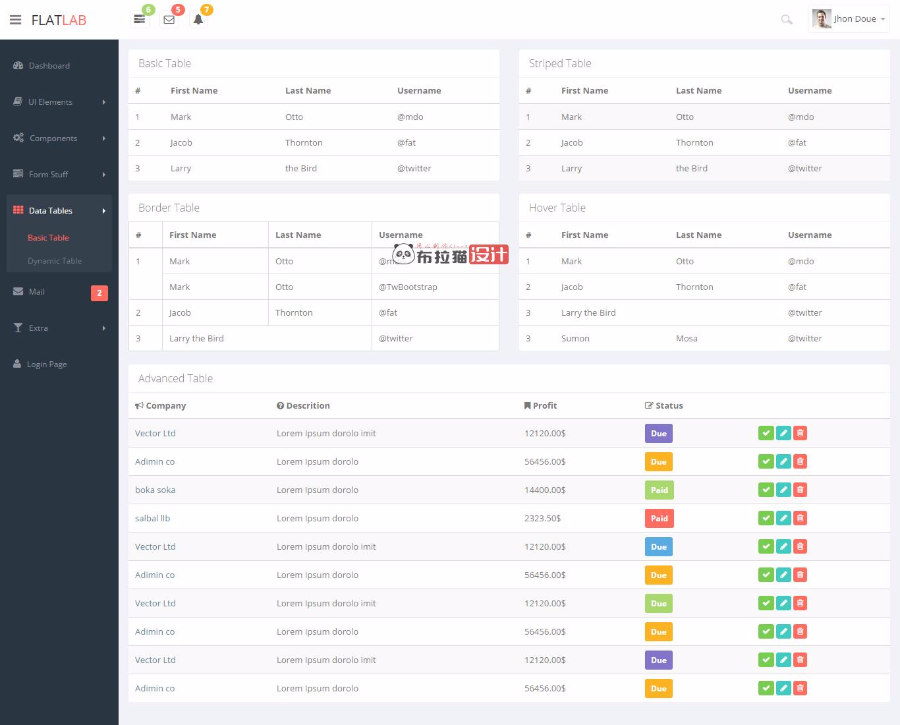Click delete trash button in first Vector Ltd row

(x=800, y=433)
